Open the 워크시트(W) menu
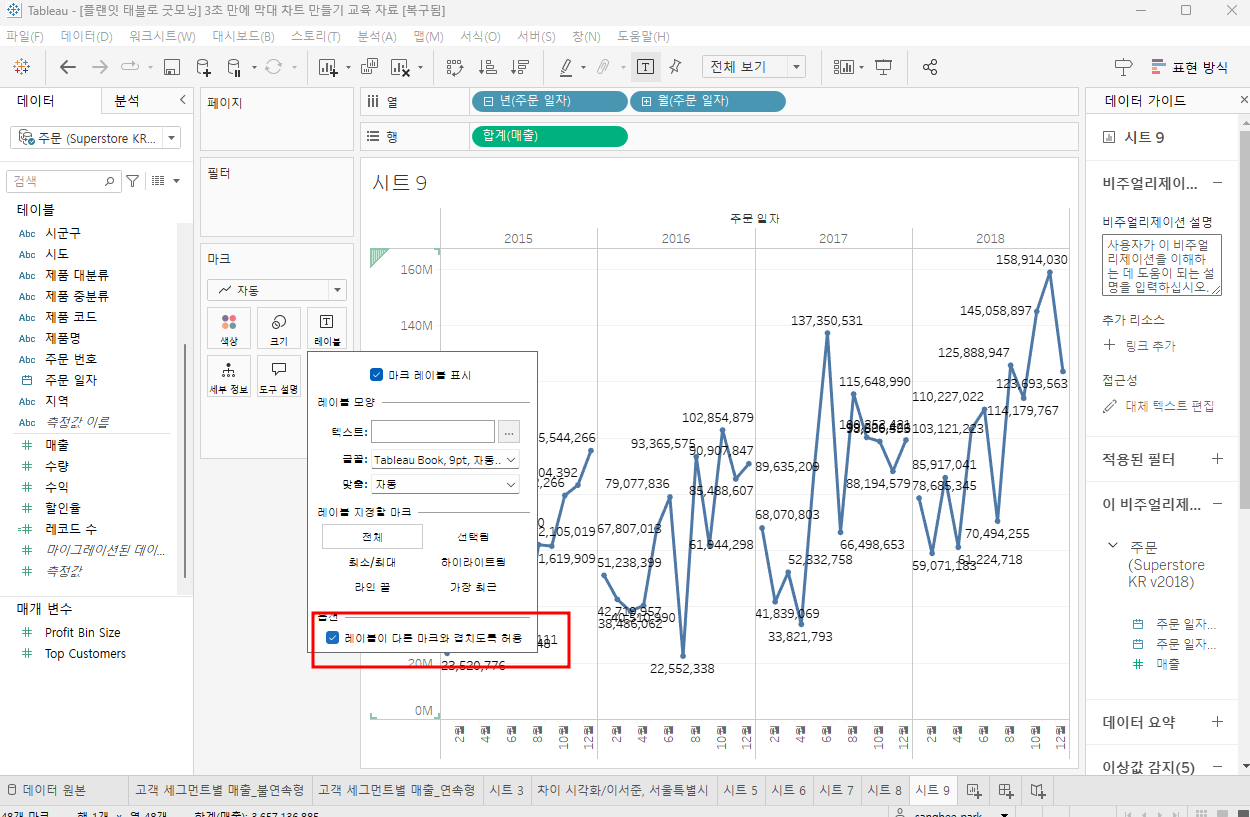Image resolution: width=1250 pixels, height=817 pixels. [162, 36]
